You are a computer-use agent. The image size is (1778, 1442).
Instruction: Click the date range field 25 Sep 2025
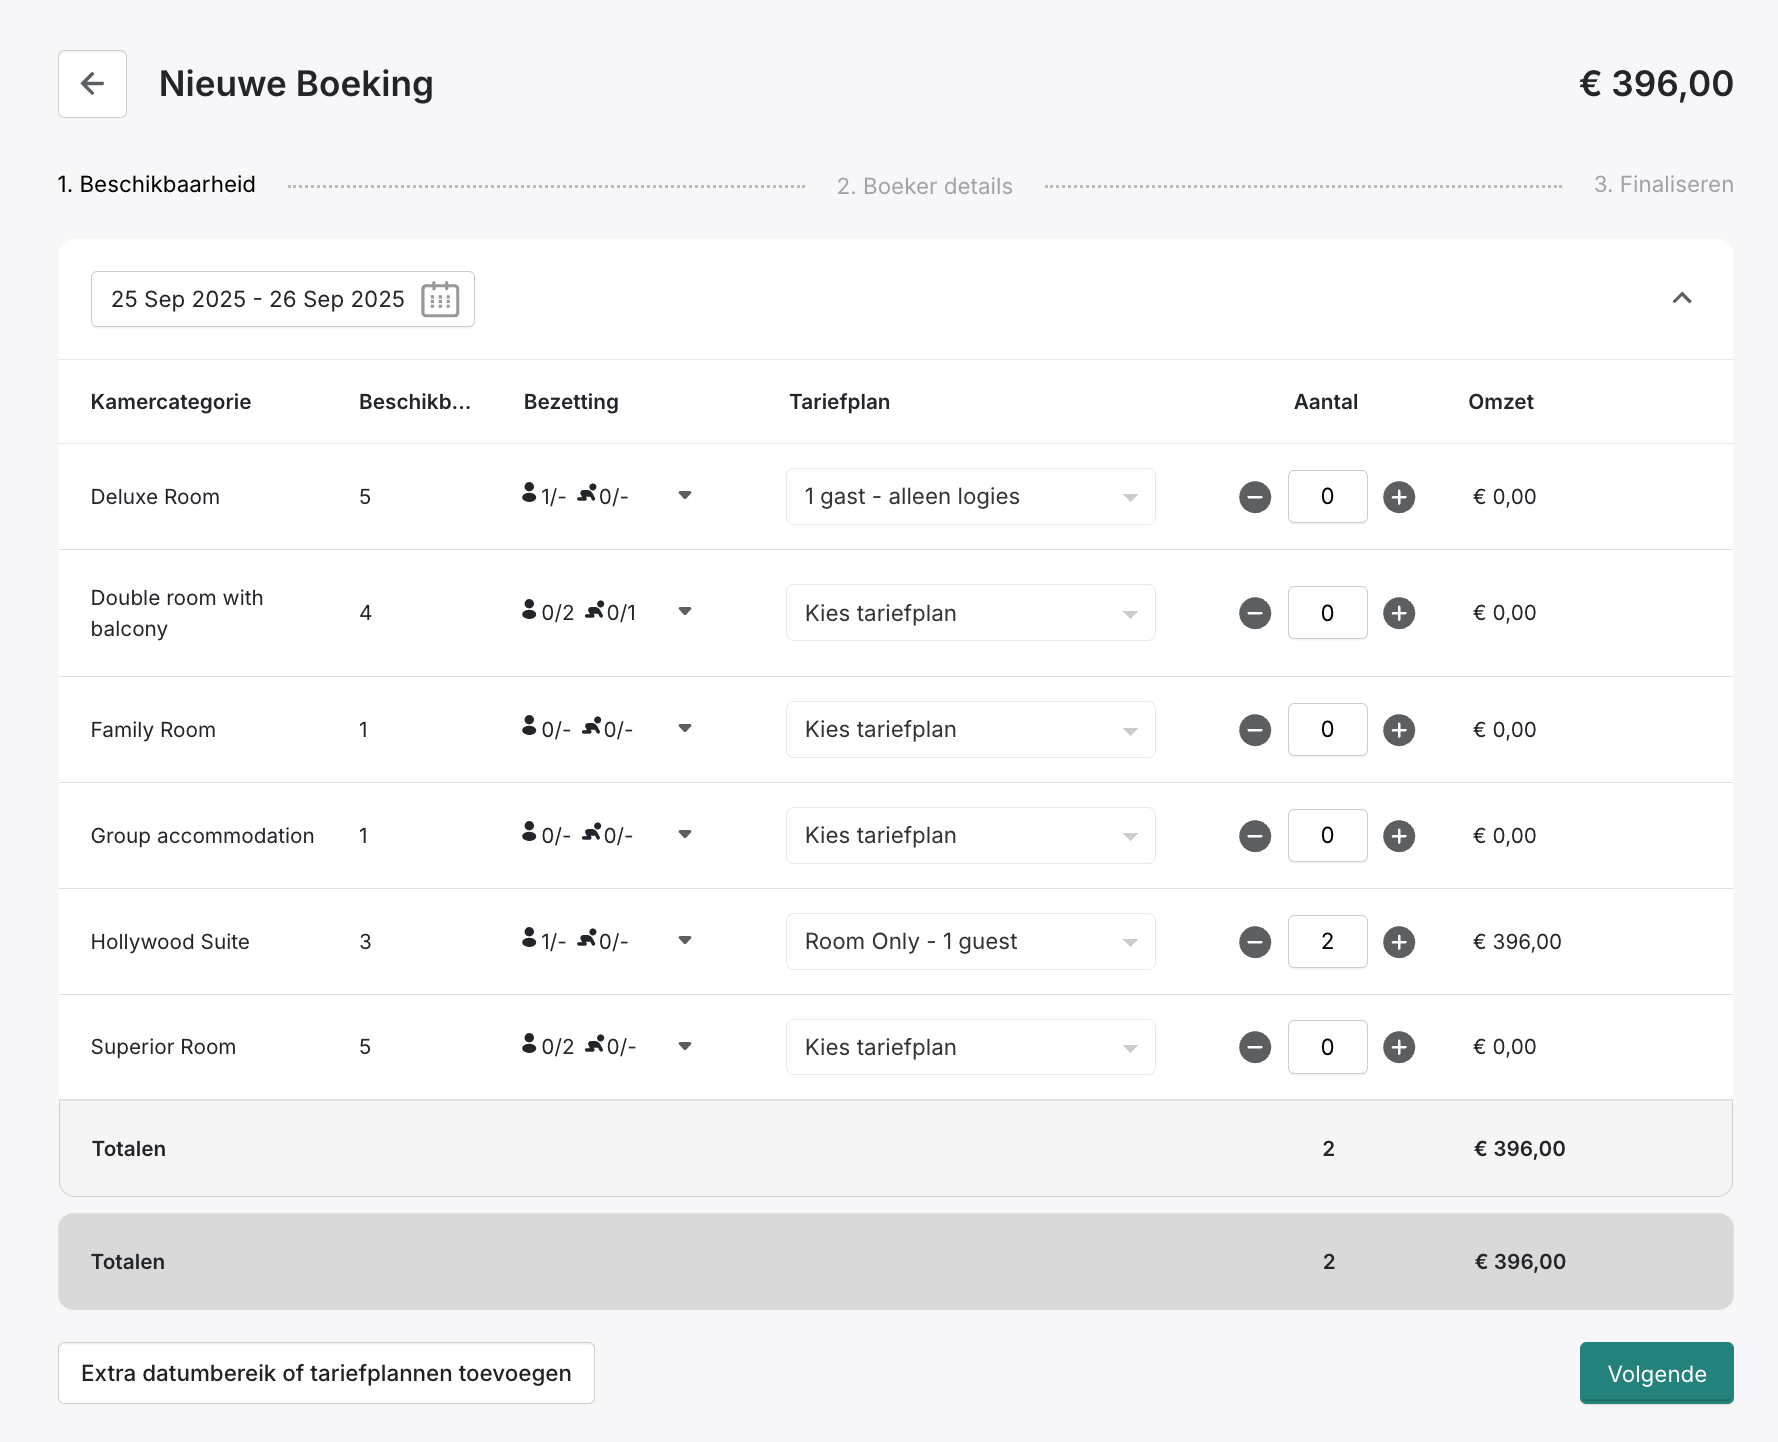pyautogui.click(x=283, y=299)
